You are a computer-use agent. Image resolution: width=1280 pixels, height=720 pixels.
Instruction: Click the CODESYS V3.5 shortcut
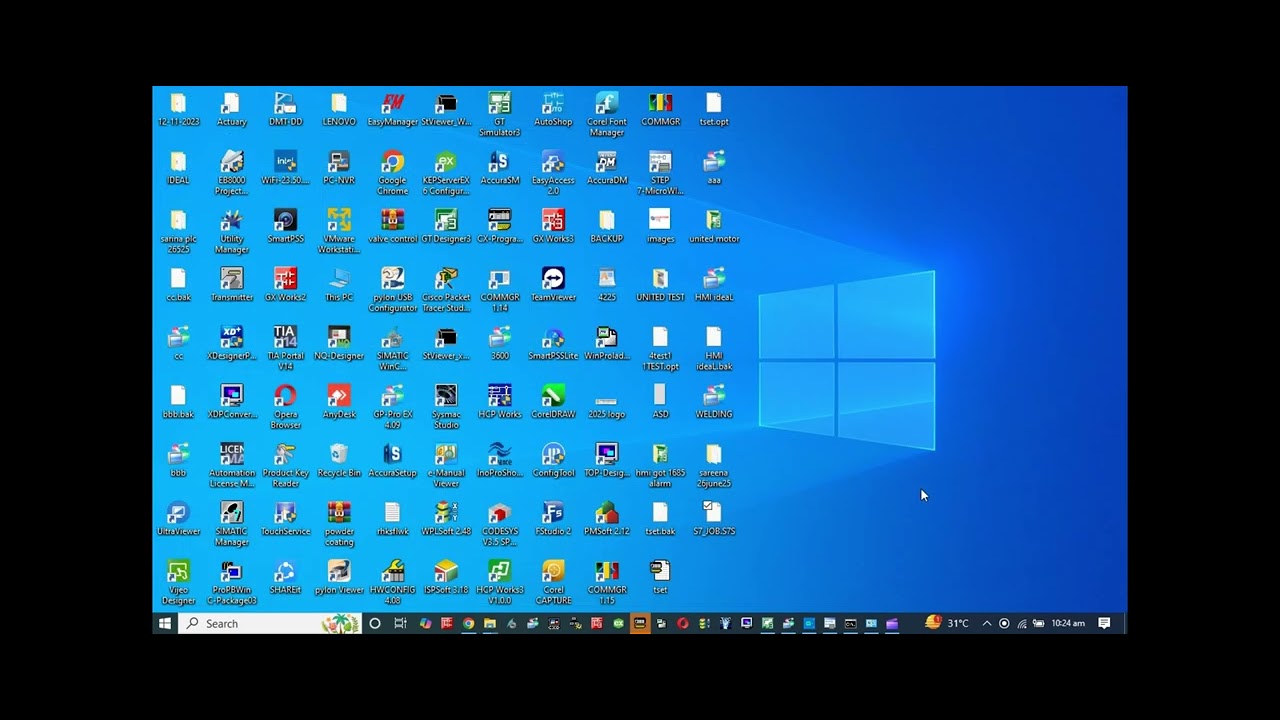click(x=499, y=524)
